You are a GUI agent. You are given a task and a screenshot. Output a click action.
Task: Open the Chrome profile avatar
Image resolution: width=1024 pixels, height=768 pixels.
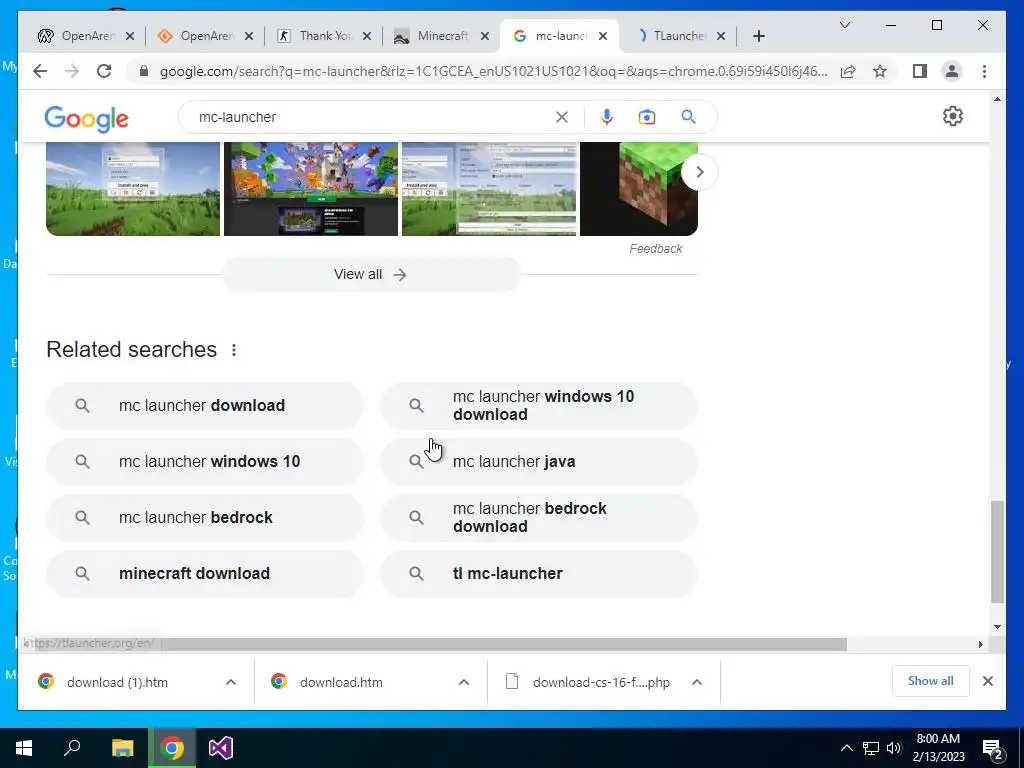[x=952, y=71]
